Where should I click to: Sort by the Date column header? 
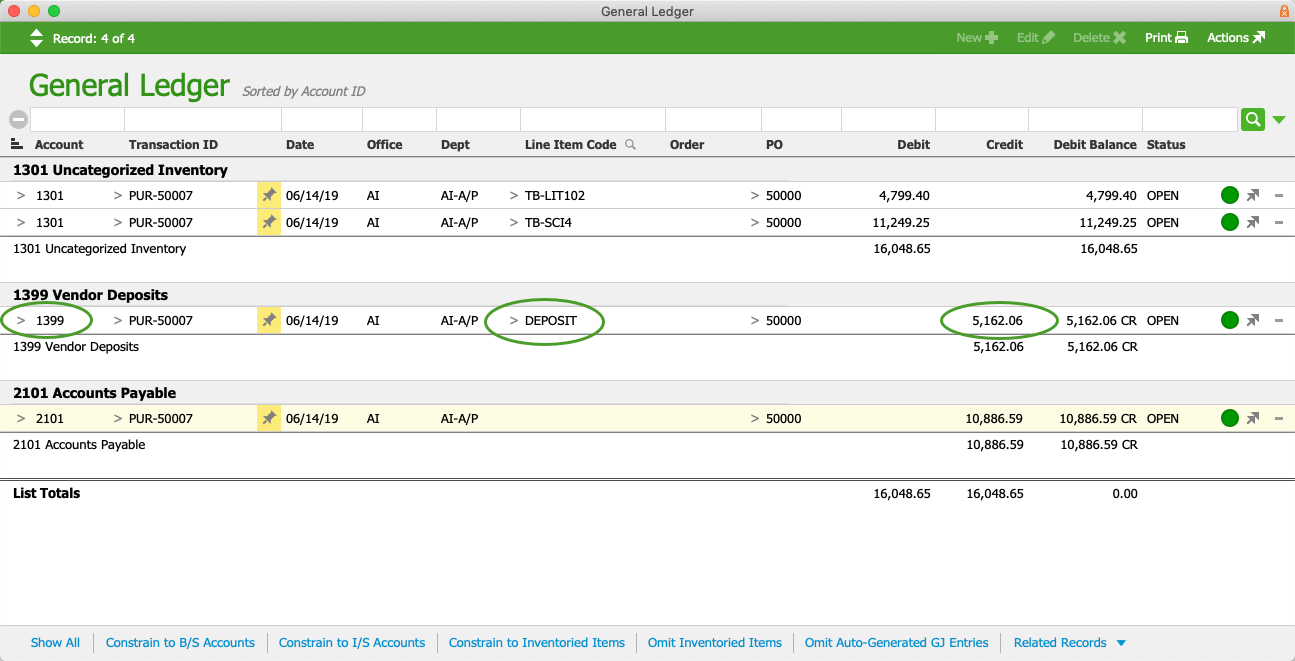click(x=300, y=144)
